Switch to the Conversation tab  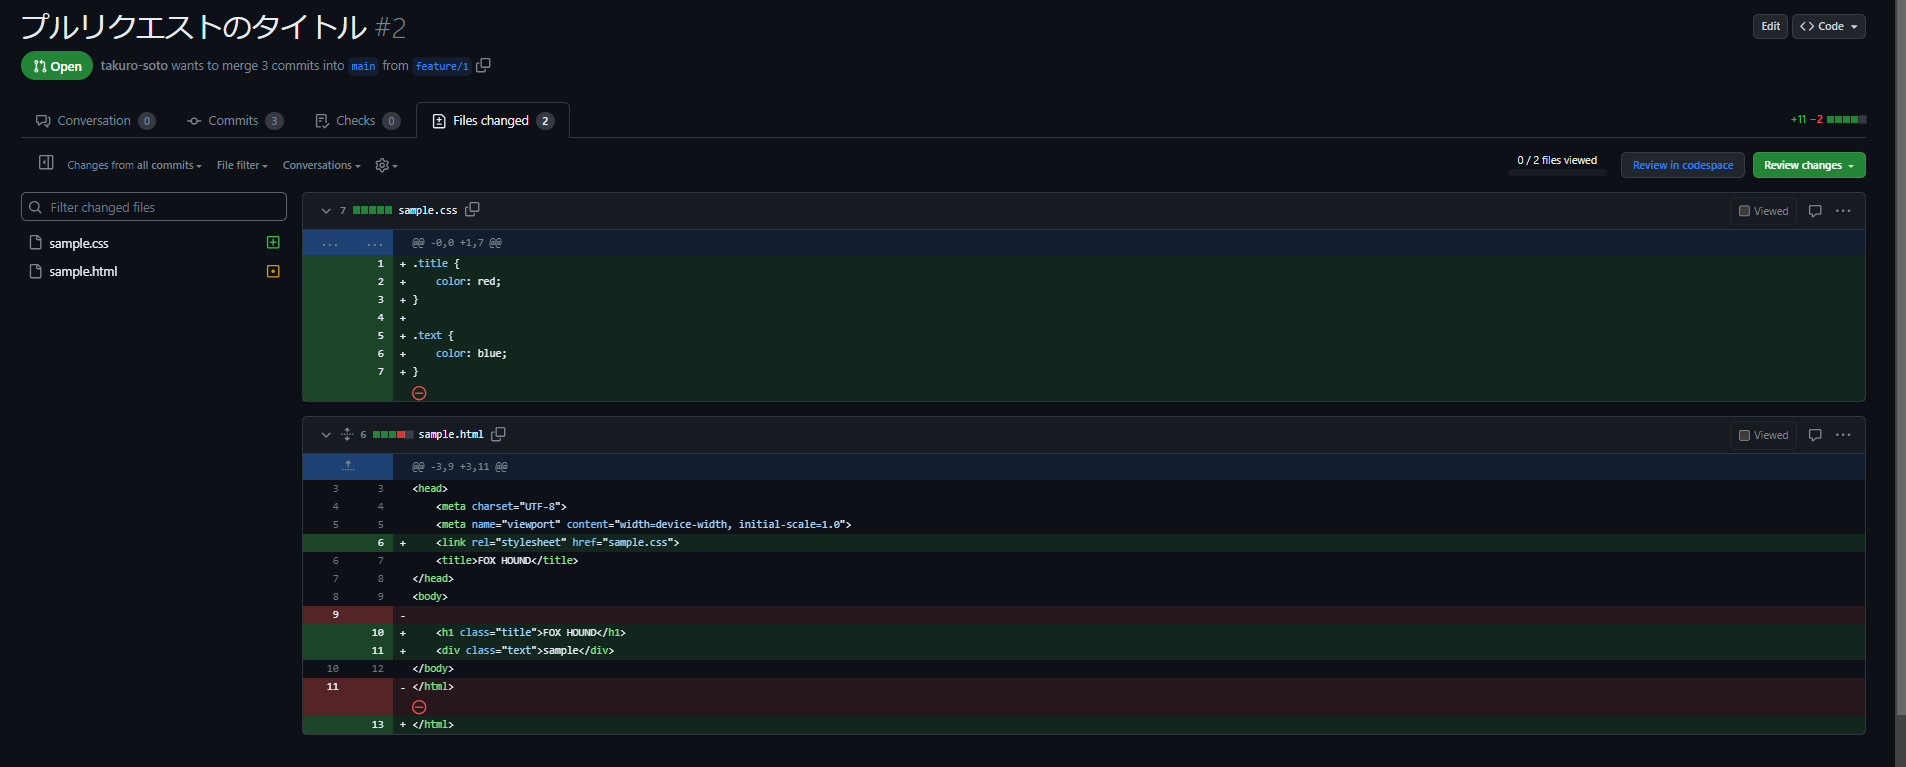click(x=95, y=121)
